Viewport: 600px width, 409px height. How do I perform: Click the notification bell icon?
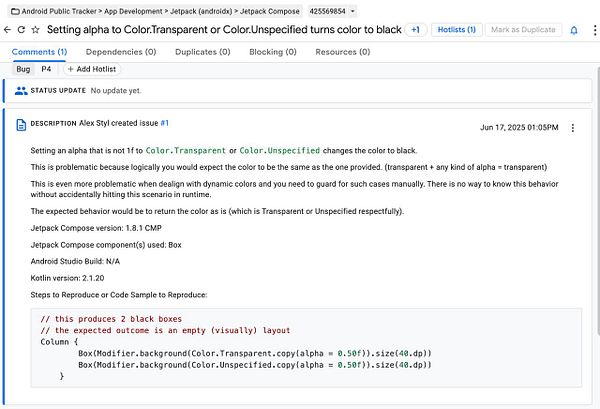click(x=574, y=30)
